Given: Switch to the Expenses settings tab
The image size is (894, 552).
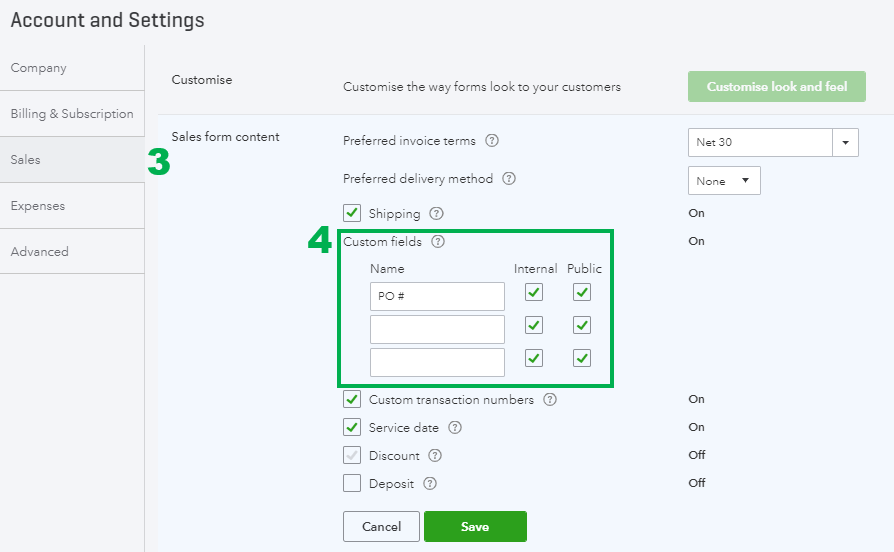Looking at the screenshot, I should tap(38, 206).
